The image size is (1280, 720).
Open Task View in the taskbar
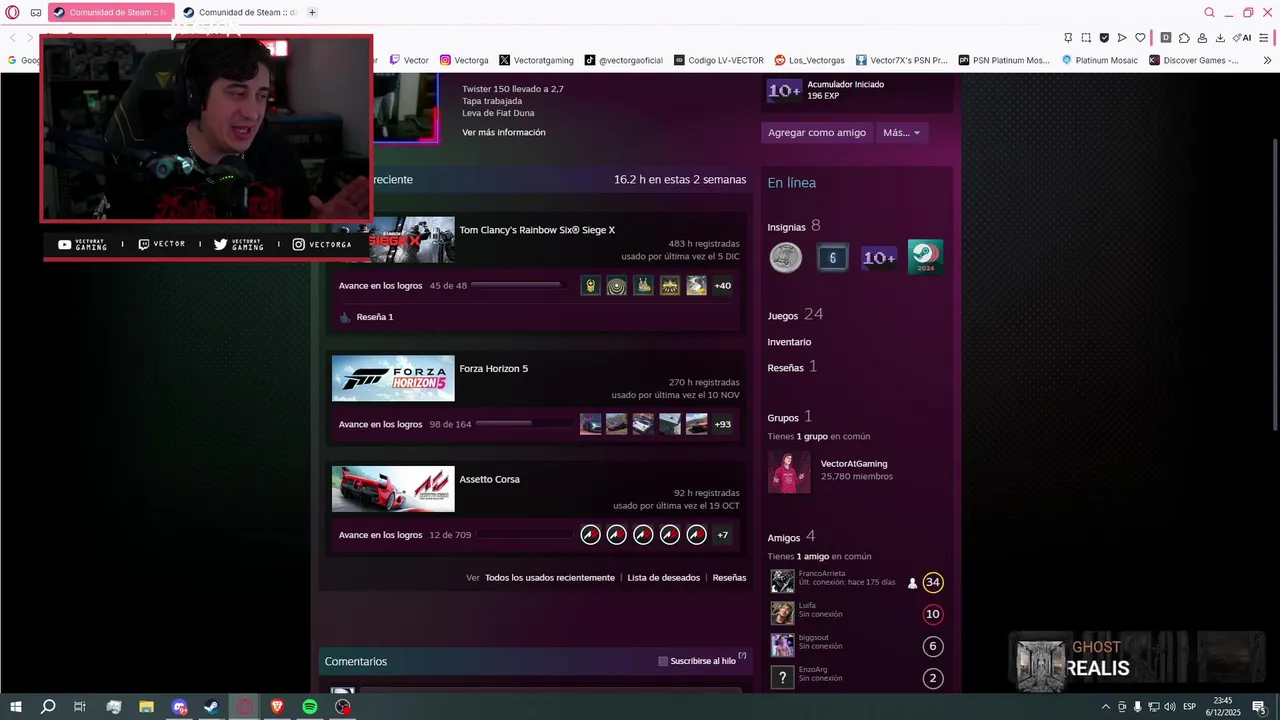click(x=80, y=707)
